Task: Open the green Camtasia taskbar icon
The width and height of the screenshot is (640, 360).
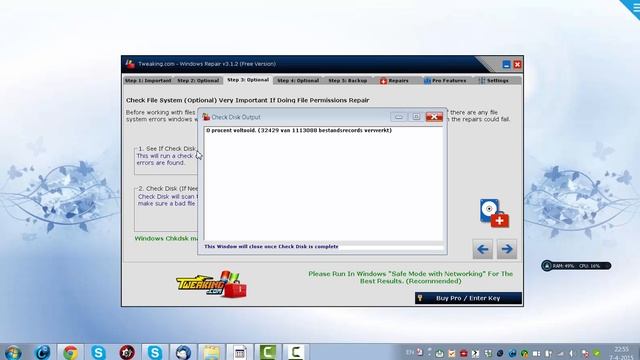Action: click(x=268, y=352)
